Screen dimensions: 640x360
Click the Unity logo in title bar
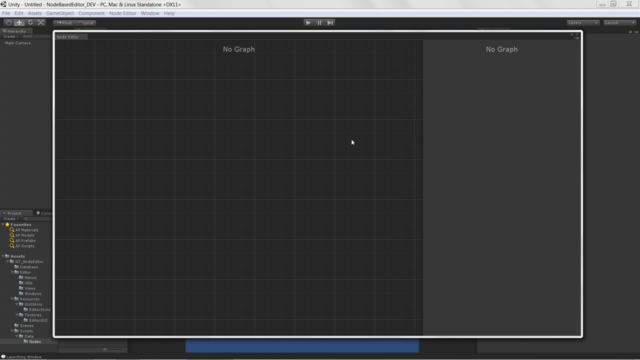pos(3,4)
